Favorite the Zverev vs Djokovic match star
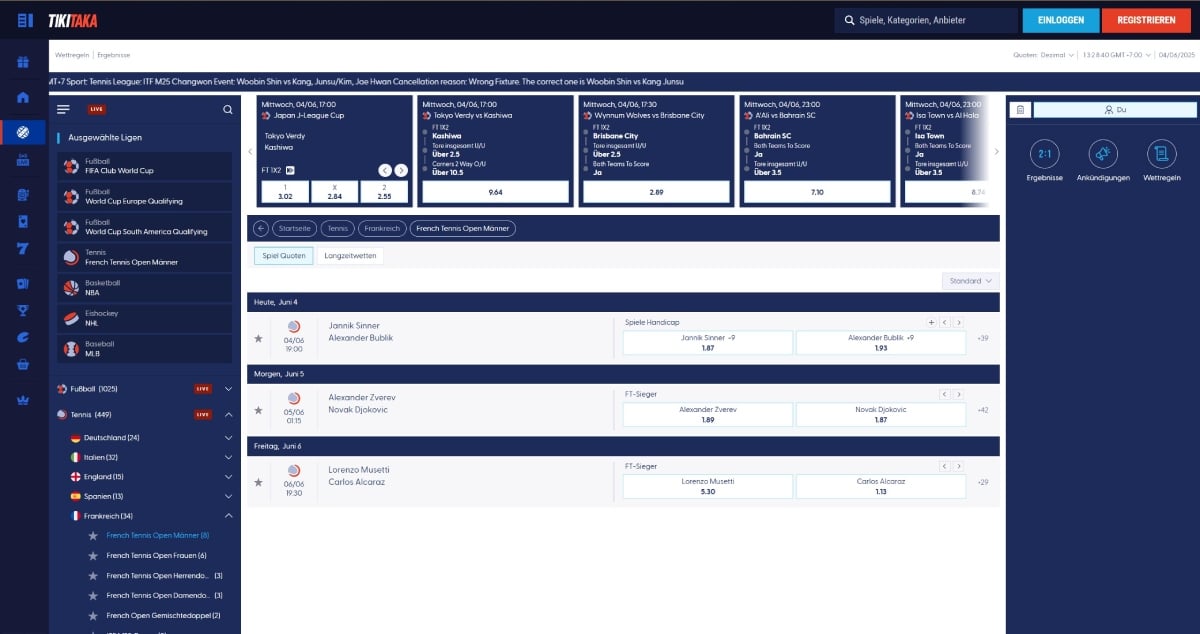This screenshot has height=634, width=1200. [x=259, y=410]
